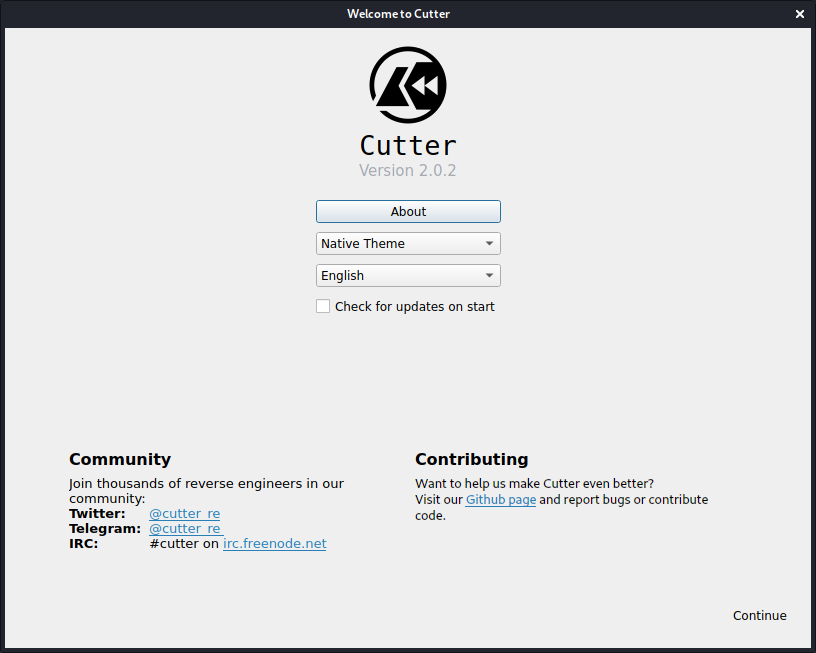Open the Telegram @cutter_re link
This screenshot has width=816, height=653.
(x=184, y=529)
